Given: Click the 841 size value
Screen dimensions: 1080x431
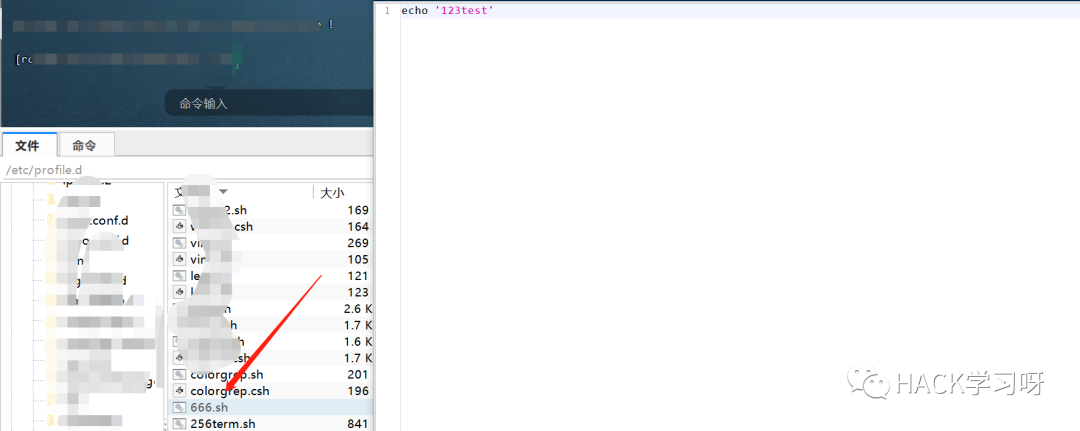Looking at the screenshot, I should pyautogui.click(x=357, y=424).
